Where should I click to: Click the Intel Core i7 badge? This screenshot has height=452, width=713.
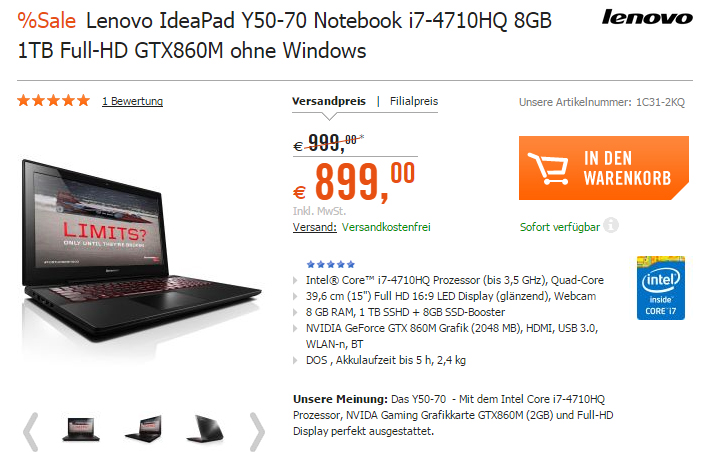(661, 288)
